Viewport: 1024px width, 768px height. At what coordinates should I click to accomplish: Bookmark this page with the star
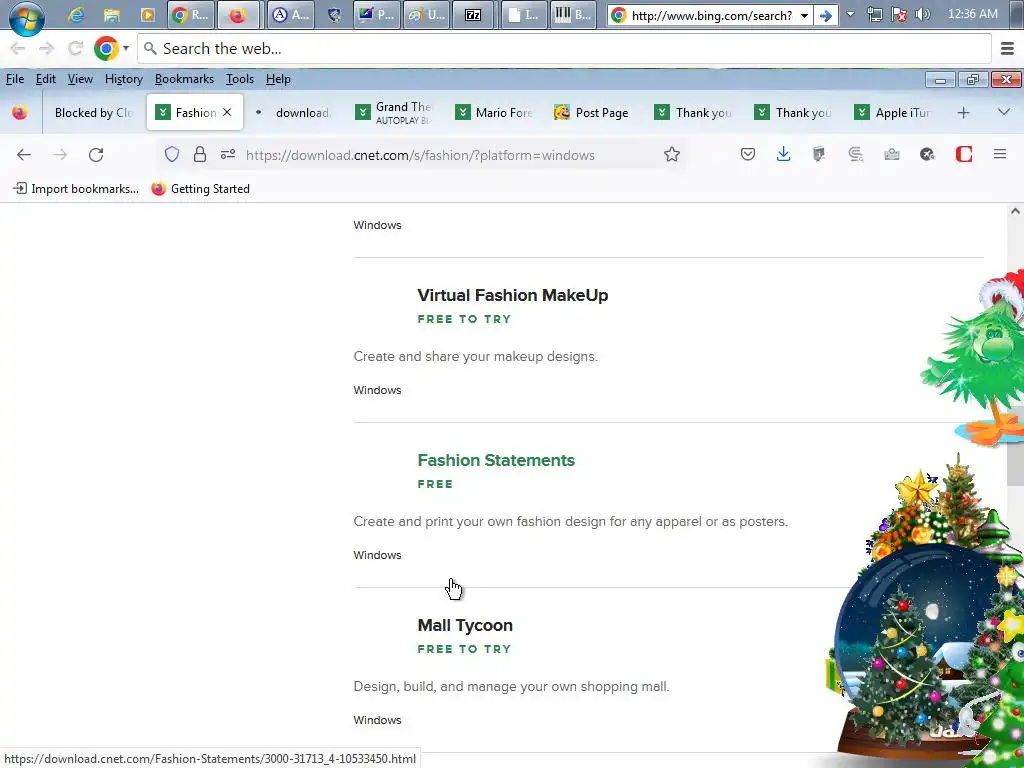point(671,154)
